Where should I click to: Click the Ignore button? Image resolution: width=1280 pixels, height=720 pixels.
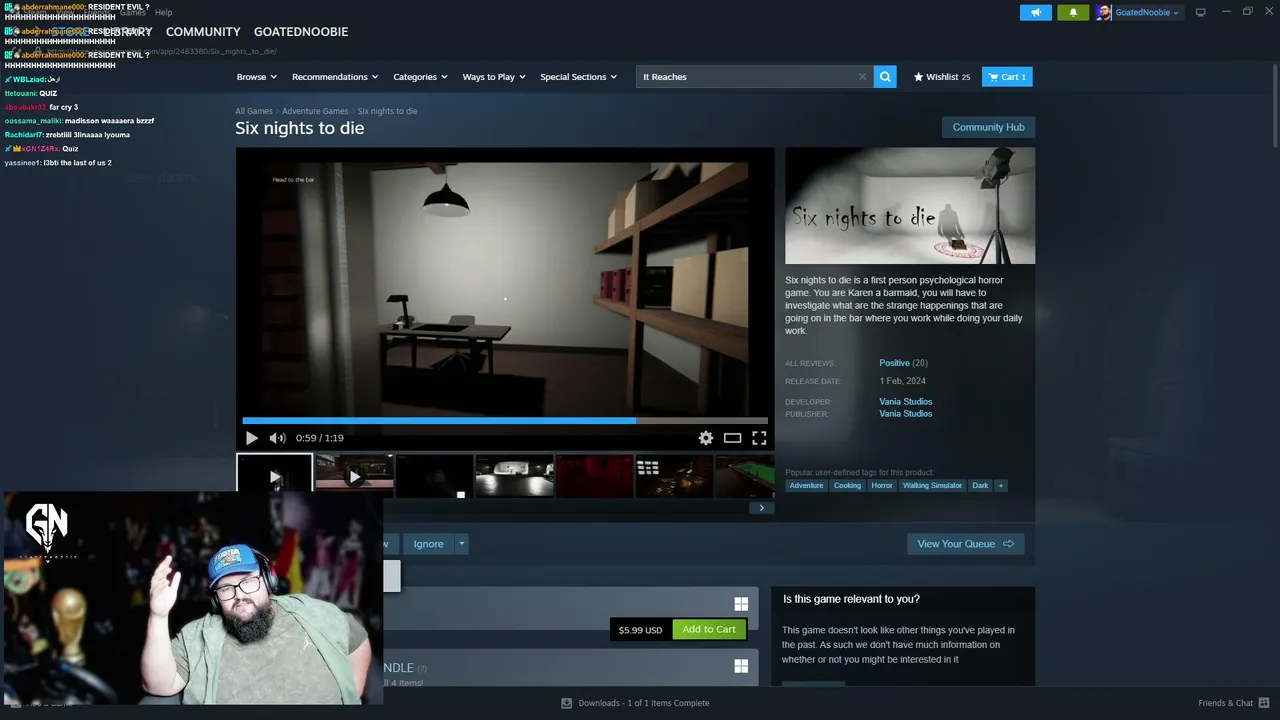pos(428,544)
